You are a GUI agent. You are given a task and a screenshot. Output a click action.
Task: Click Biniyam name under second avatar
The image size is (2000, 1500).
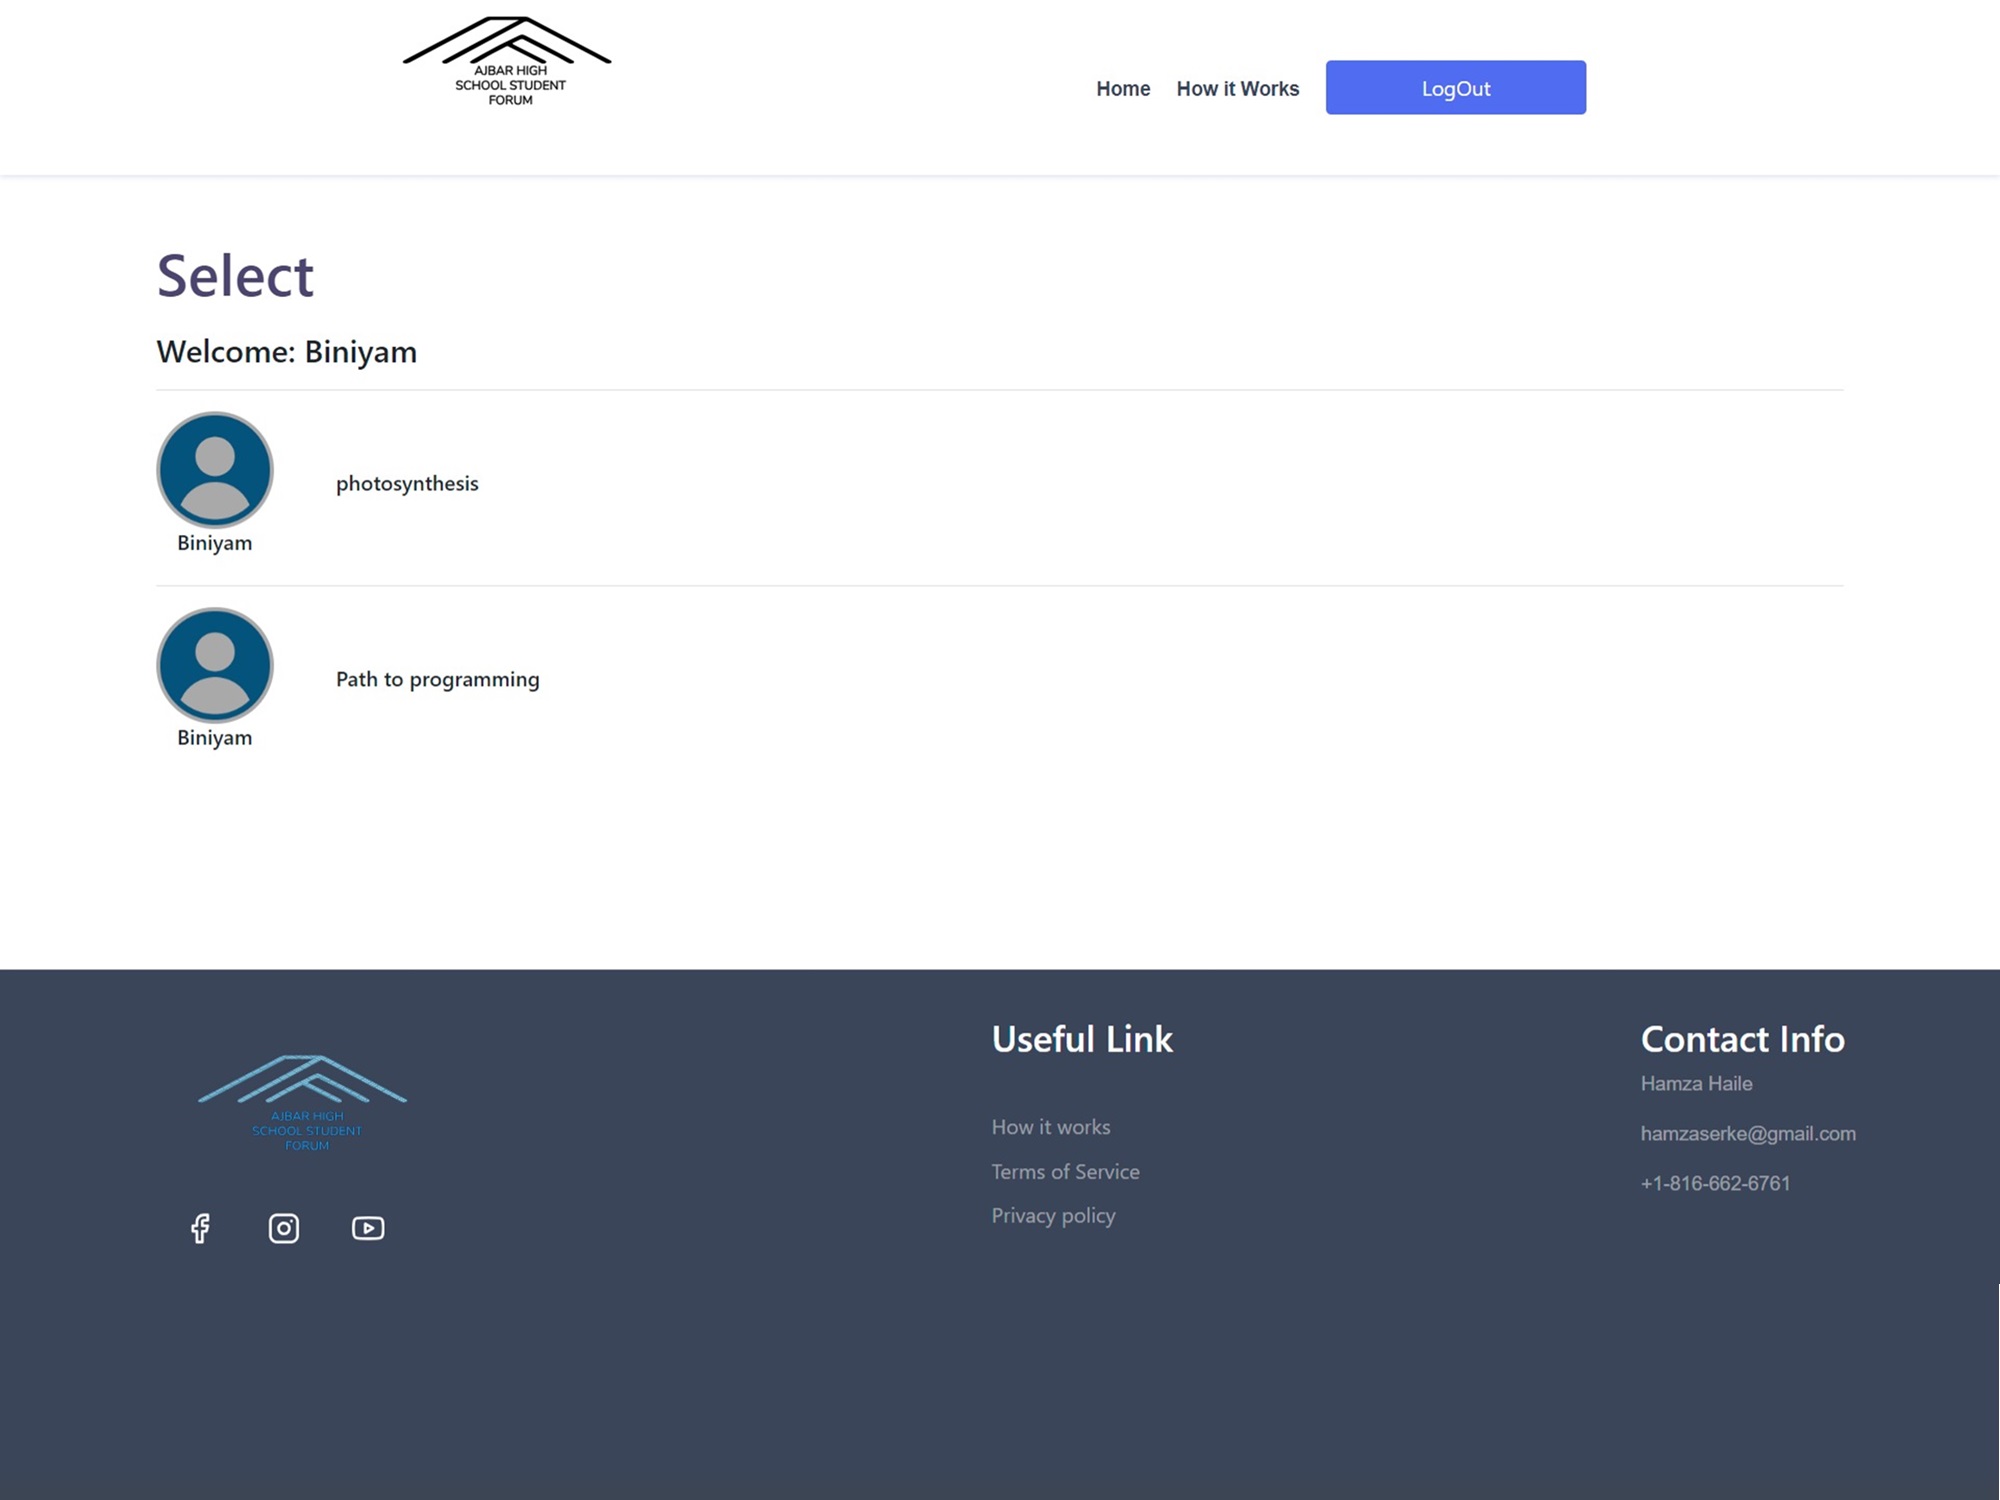click(215, 738)
